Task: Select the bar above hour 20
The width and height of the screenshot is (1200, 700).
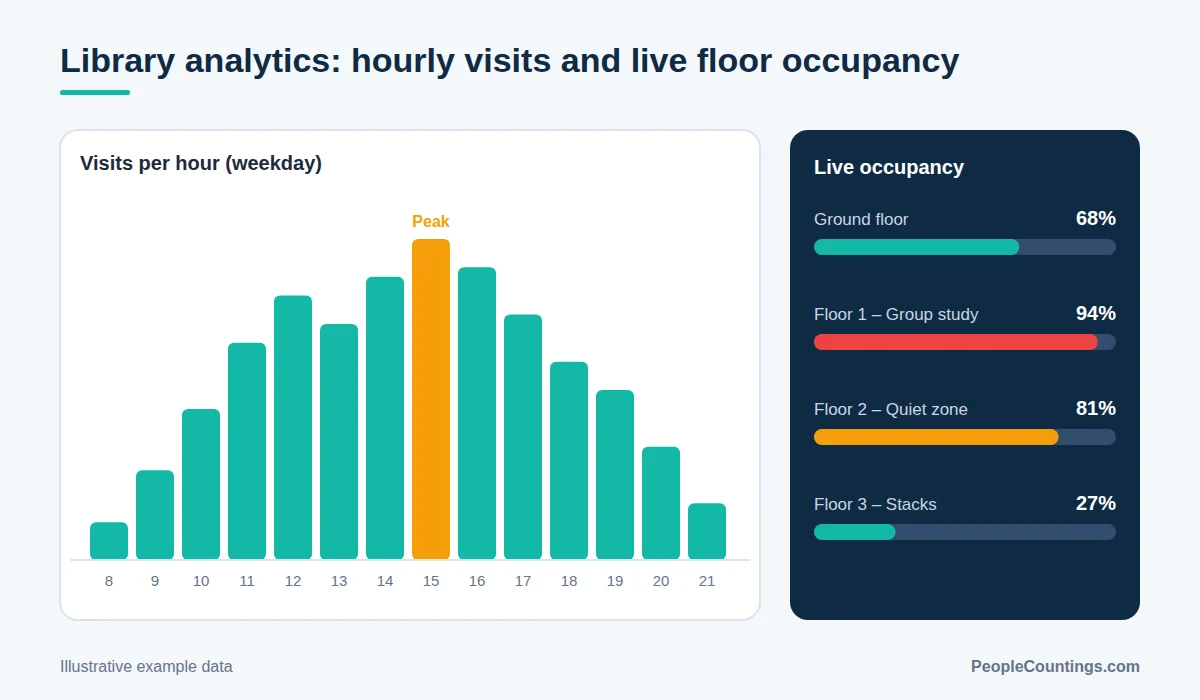Action: pyautogui.click(x=661, y=503)
